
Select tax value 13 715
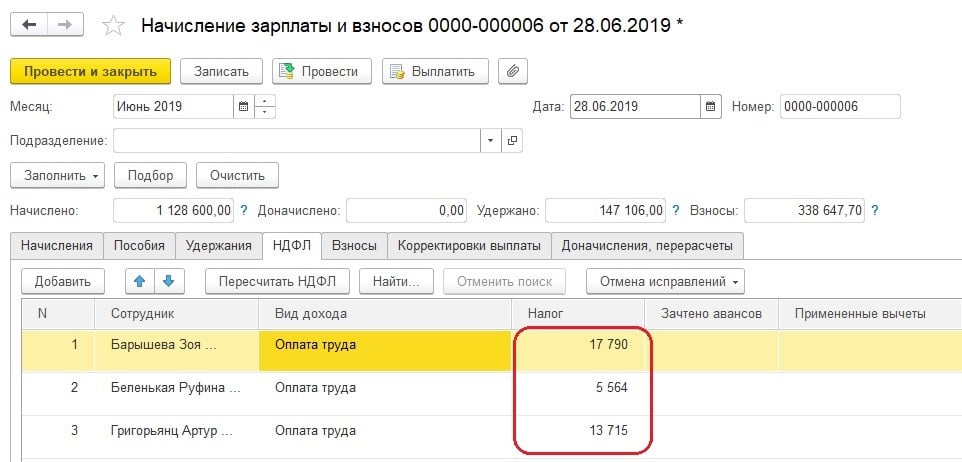coord(607,431)
